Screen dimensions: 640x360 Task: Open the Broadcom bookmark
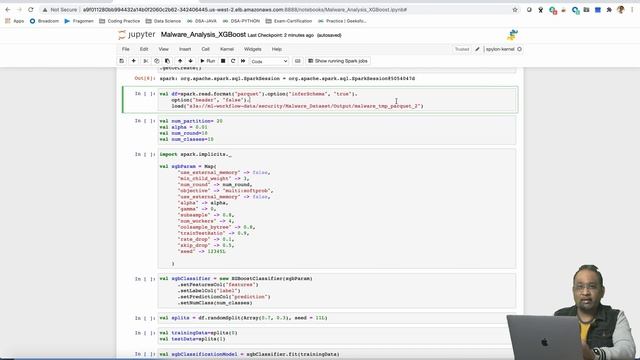(44, 21)
